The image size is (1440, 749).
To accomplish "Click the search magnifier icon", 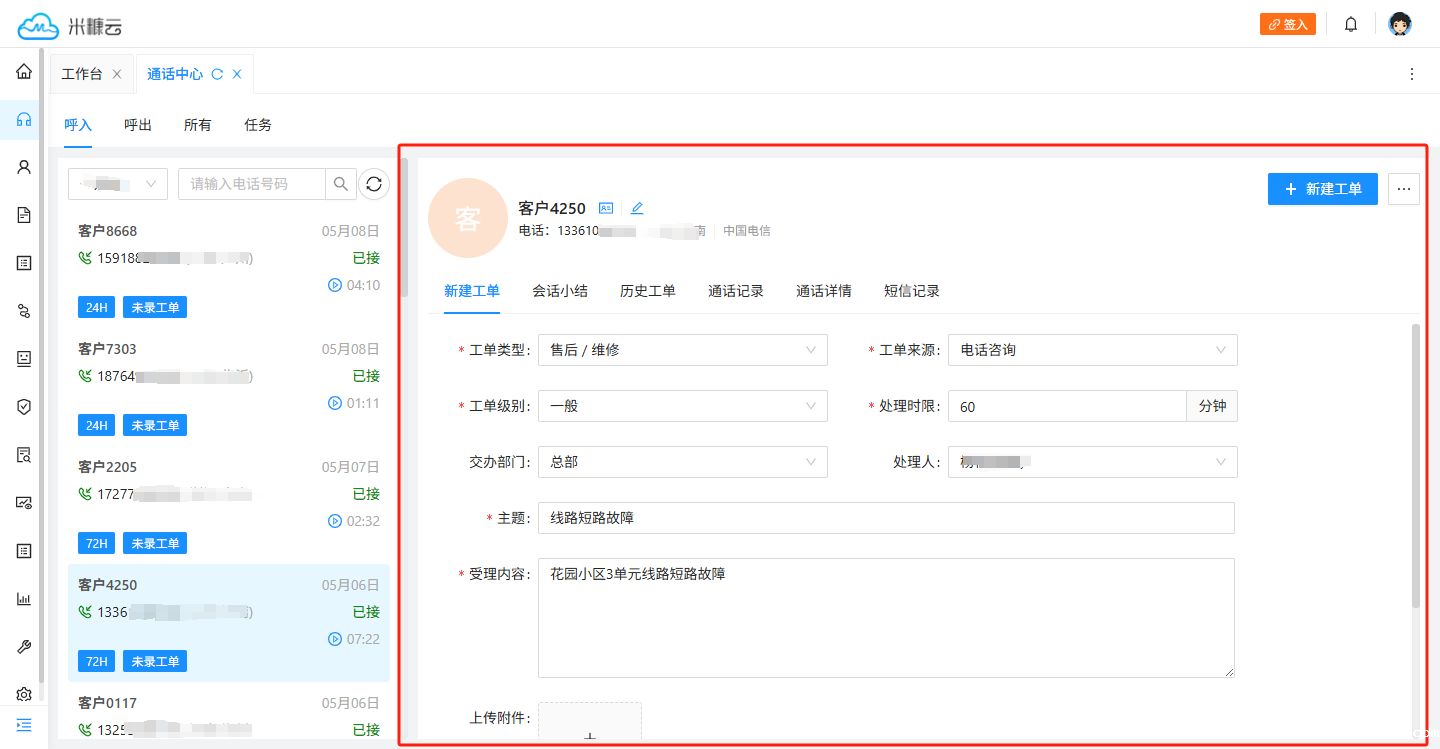I will pyautogui.click(x=341, y=184).
